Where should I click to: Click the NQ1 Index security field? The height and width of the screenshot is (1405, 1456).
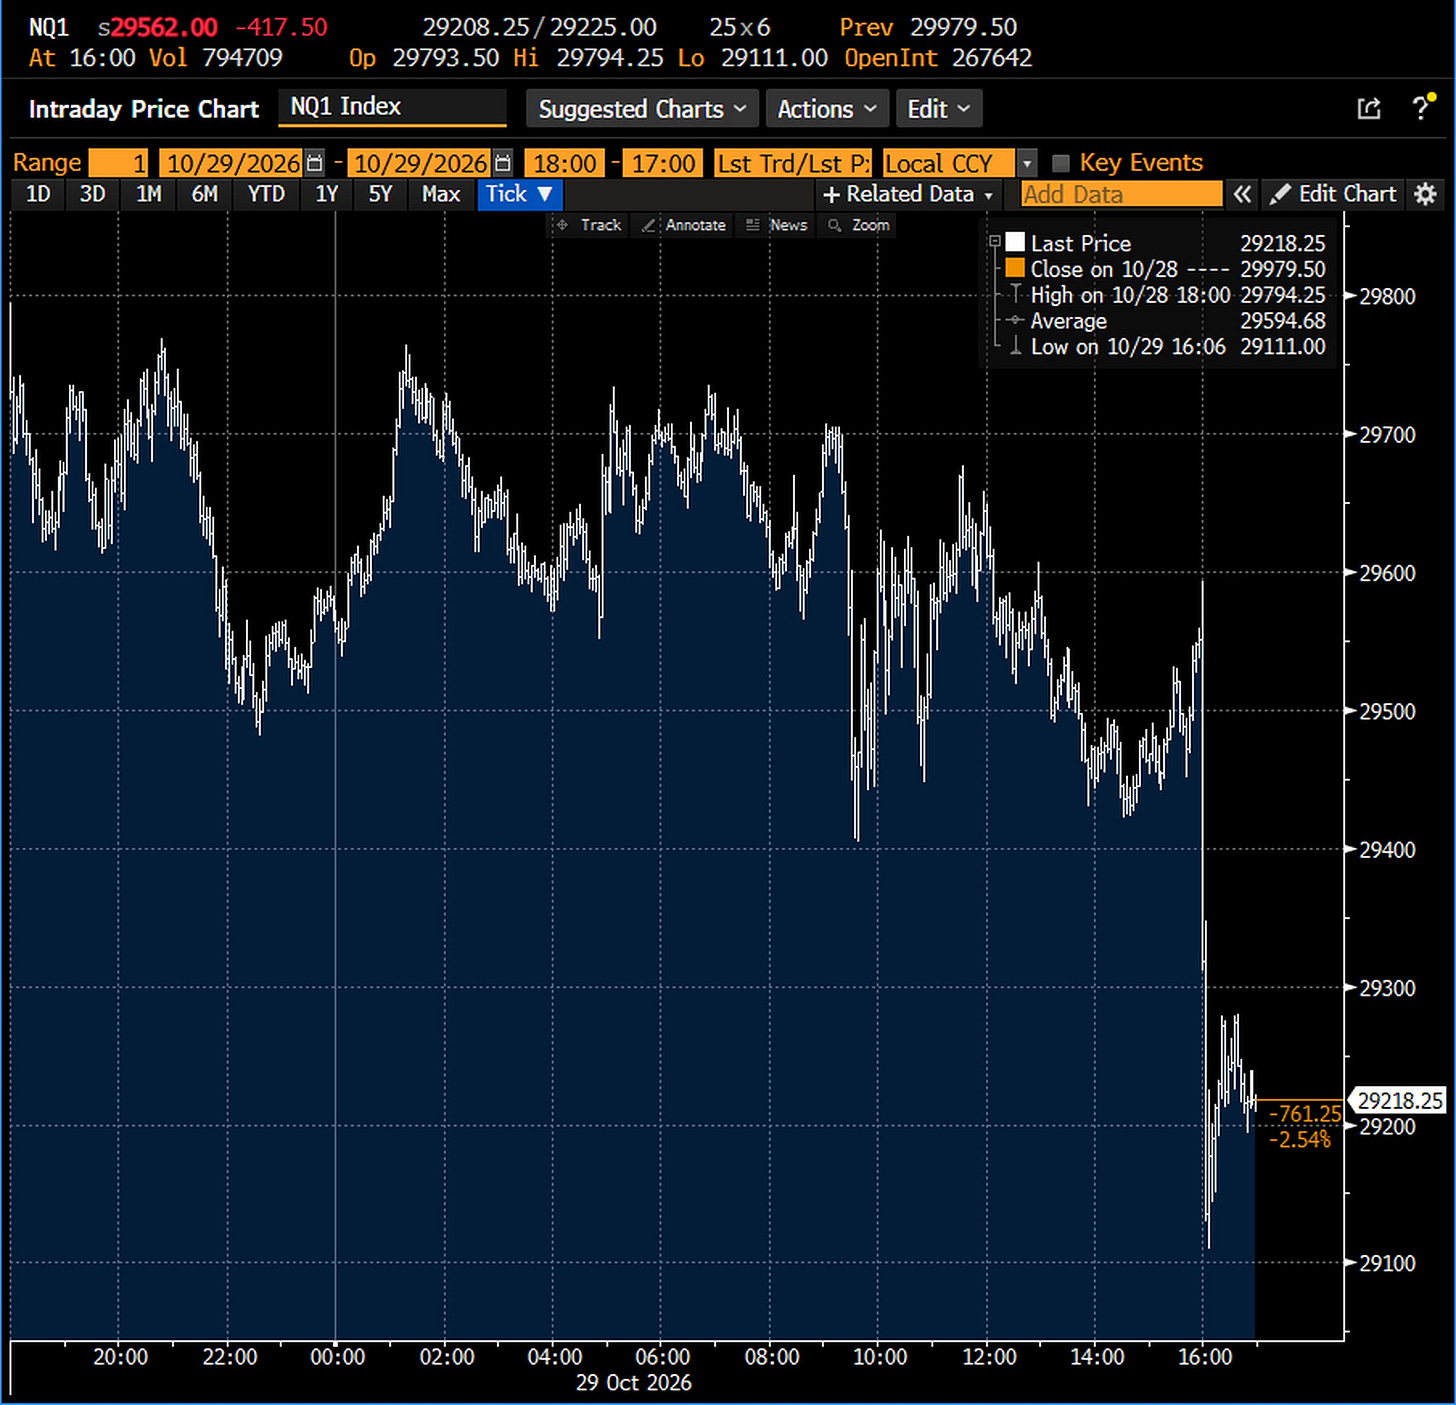(x=392, y=107)
